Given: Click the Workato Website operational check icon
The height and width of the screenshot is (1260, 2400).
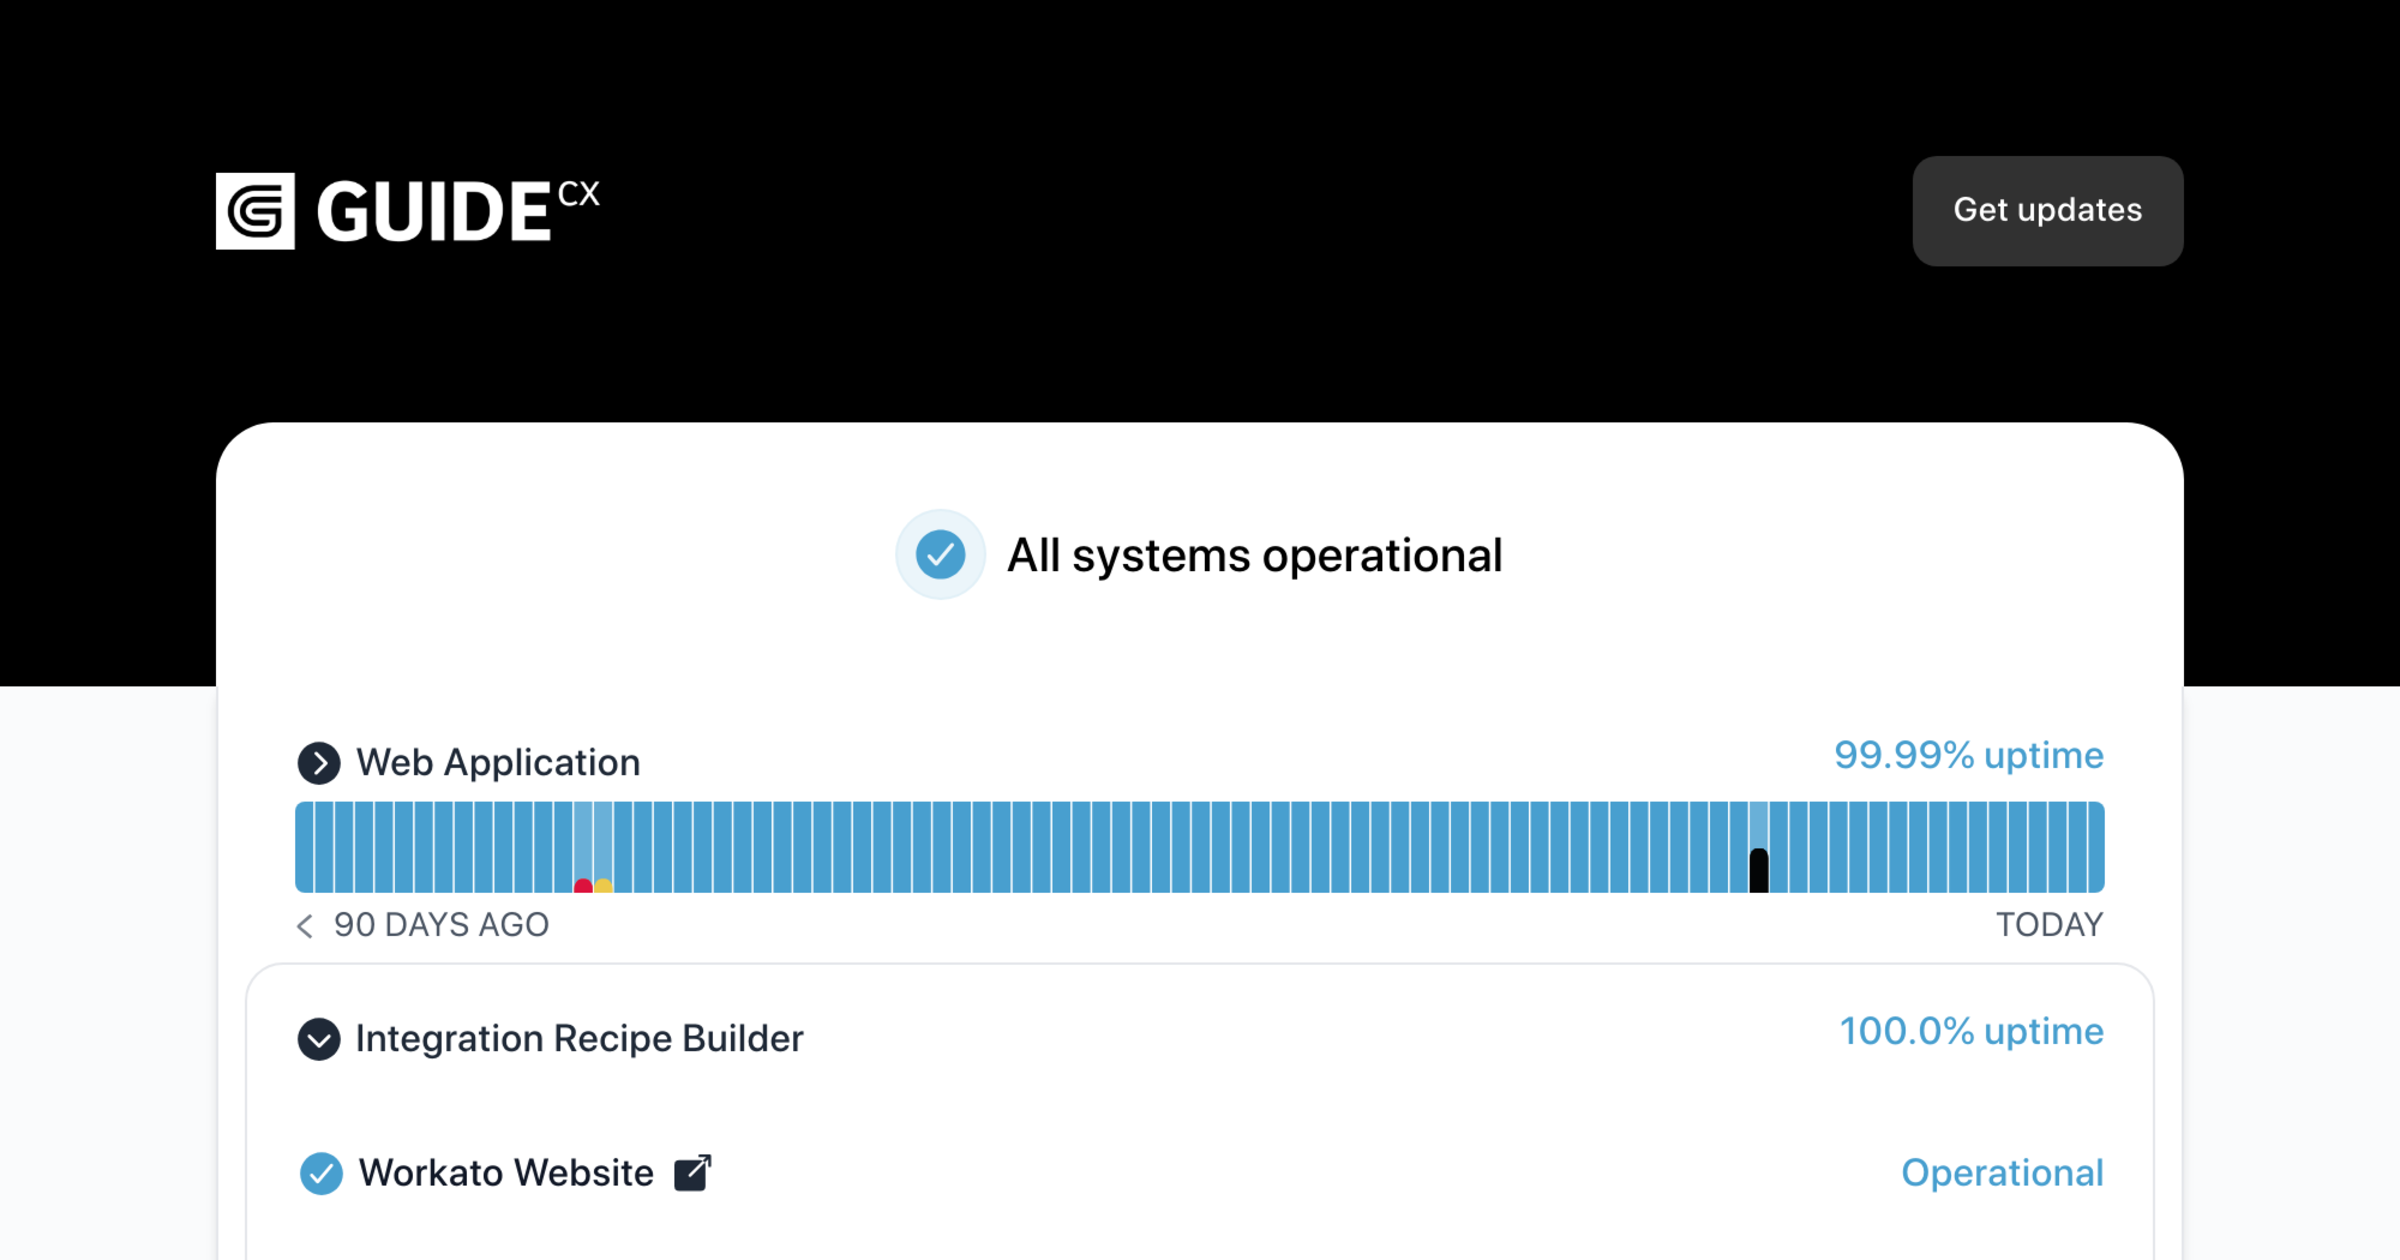Looking at the screenshot, I should (321, 1174).
